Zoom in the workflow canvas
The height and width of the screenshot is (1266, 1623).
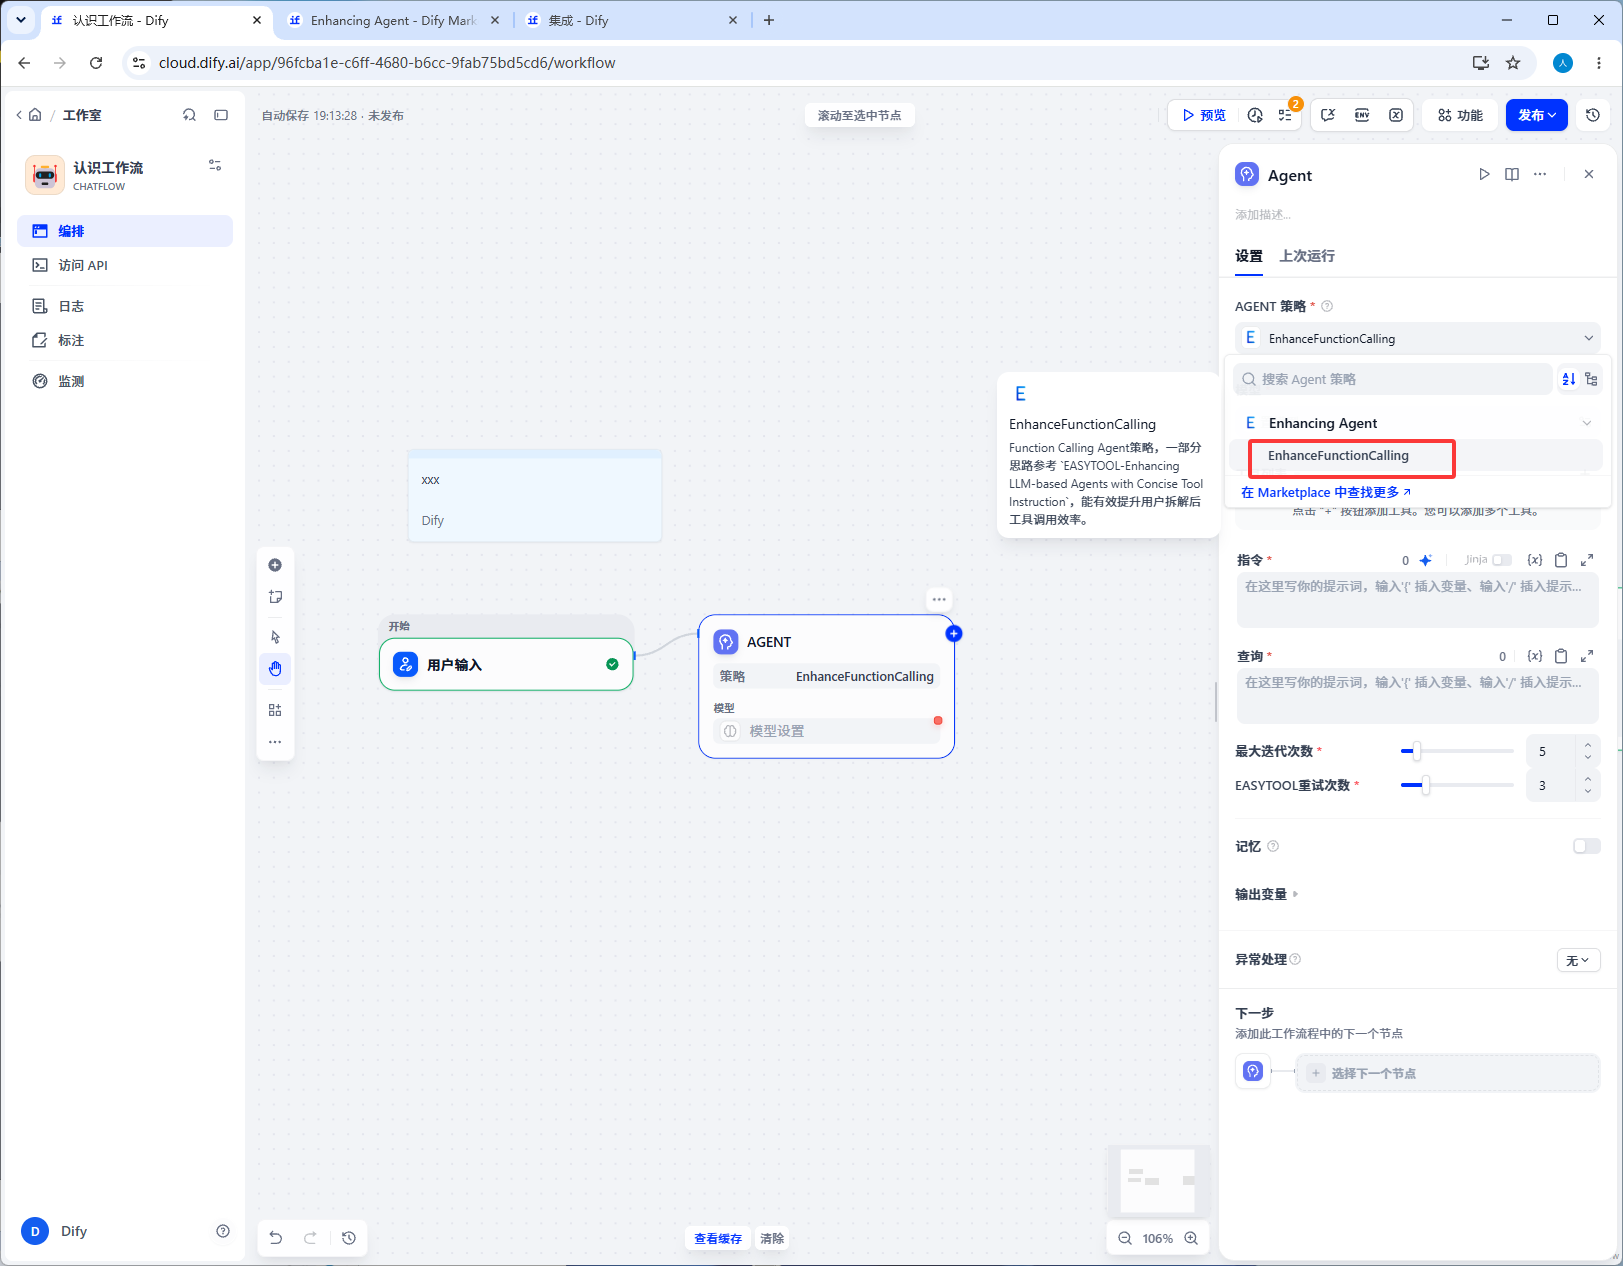pyautogui.click(x=1191, y=1238)
